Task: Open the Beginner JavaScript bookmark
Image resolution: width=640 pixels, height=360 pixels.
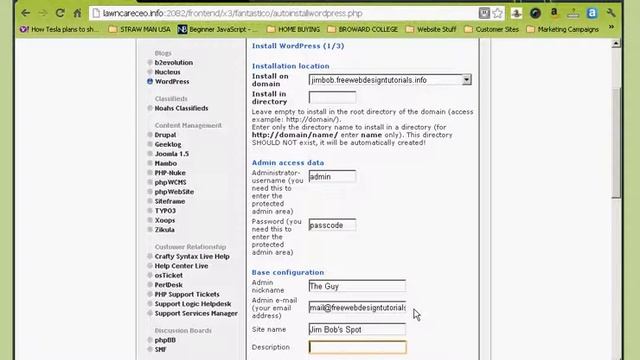Action: click(218, 29)
